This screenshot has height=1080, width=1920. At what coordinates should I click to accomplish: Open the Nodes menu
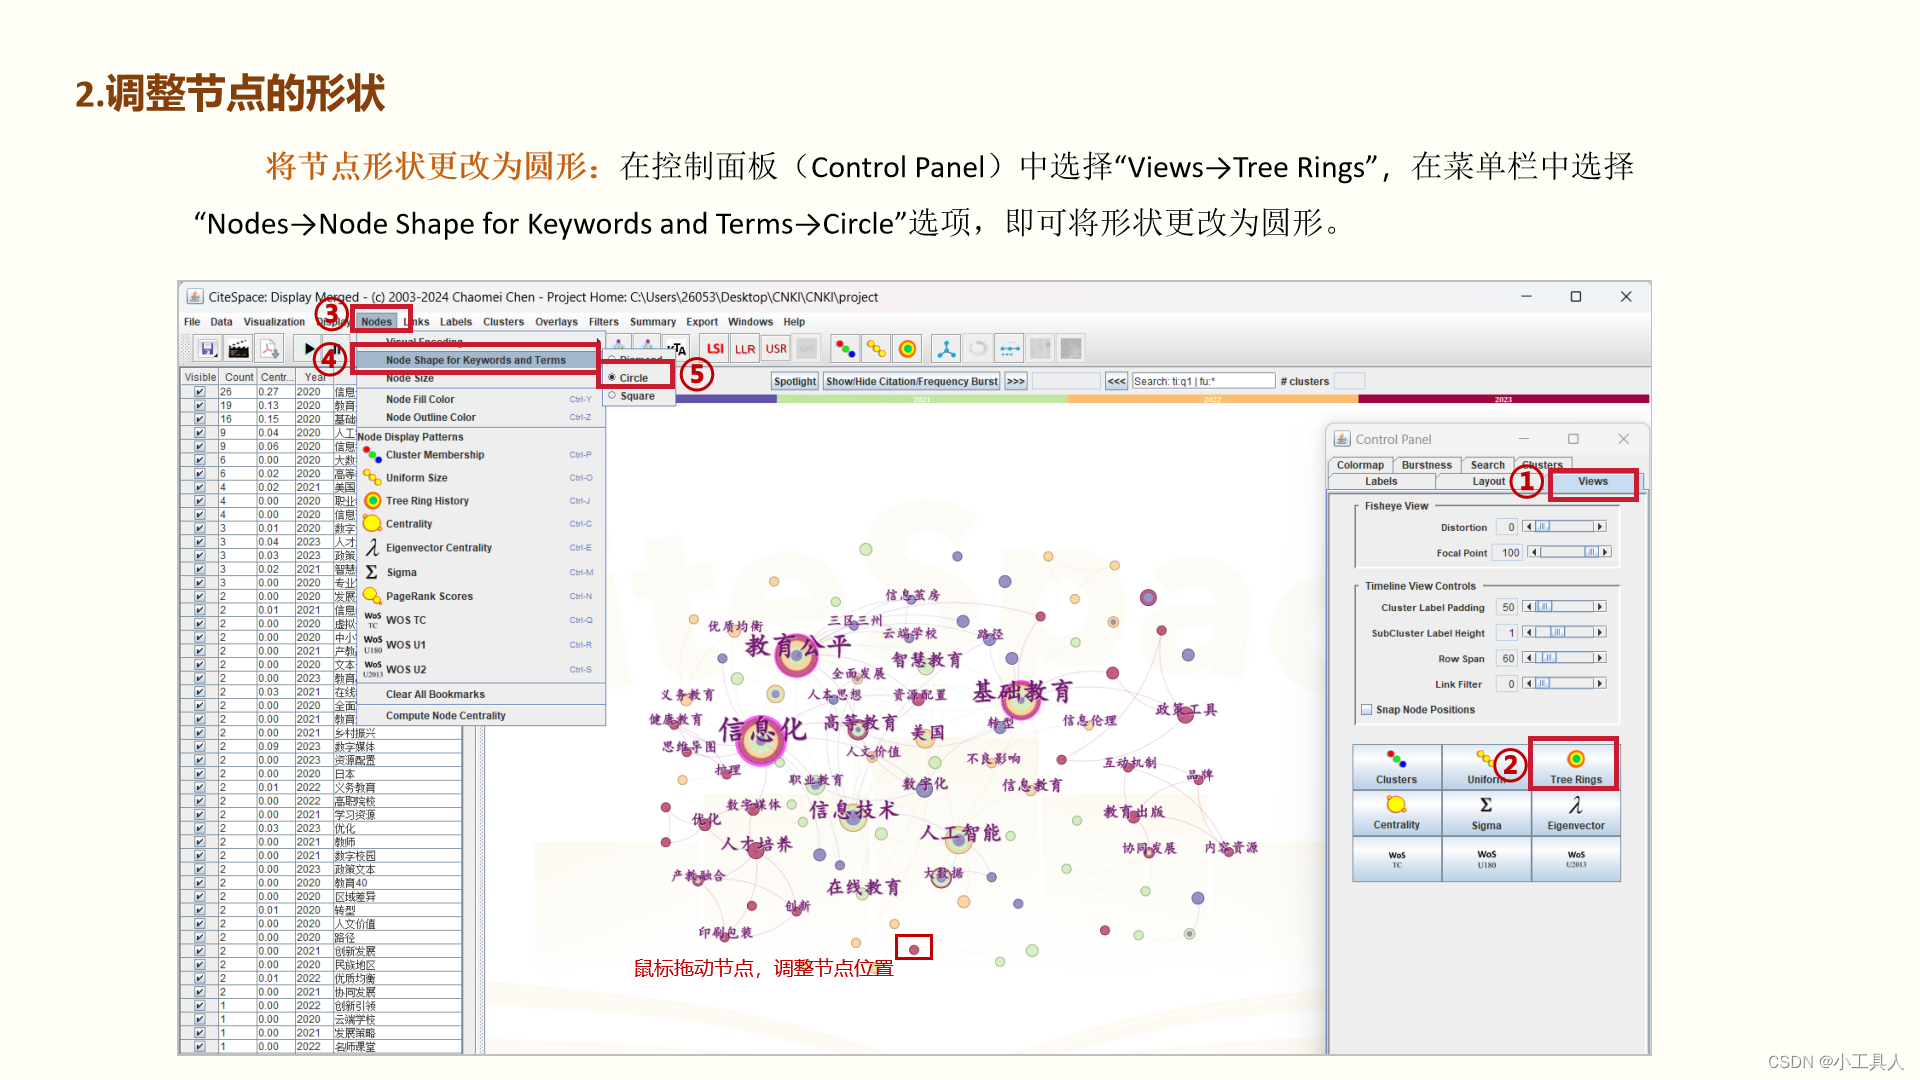click(x=376, y=322)
